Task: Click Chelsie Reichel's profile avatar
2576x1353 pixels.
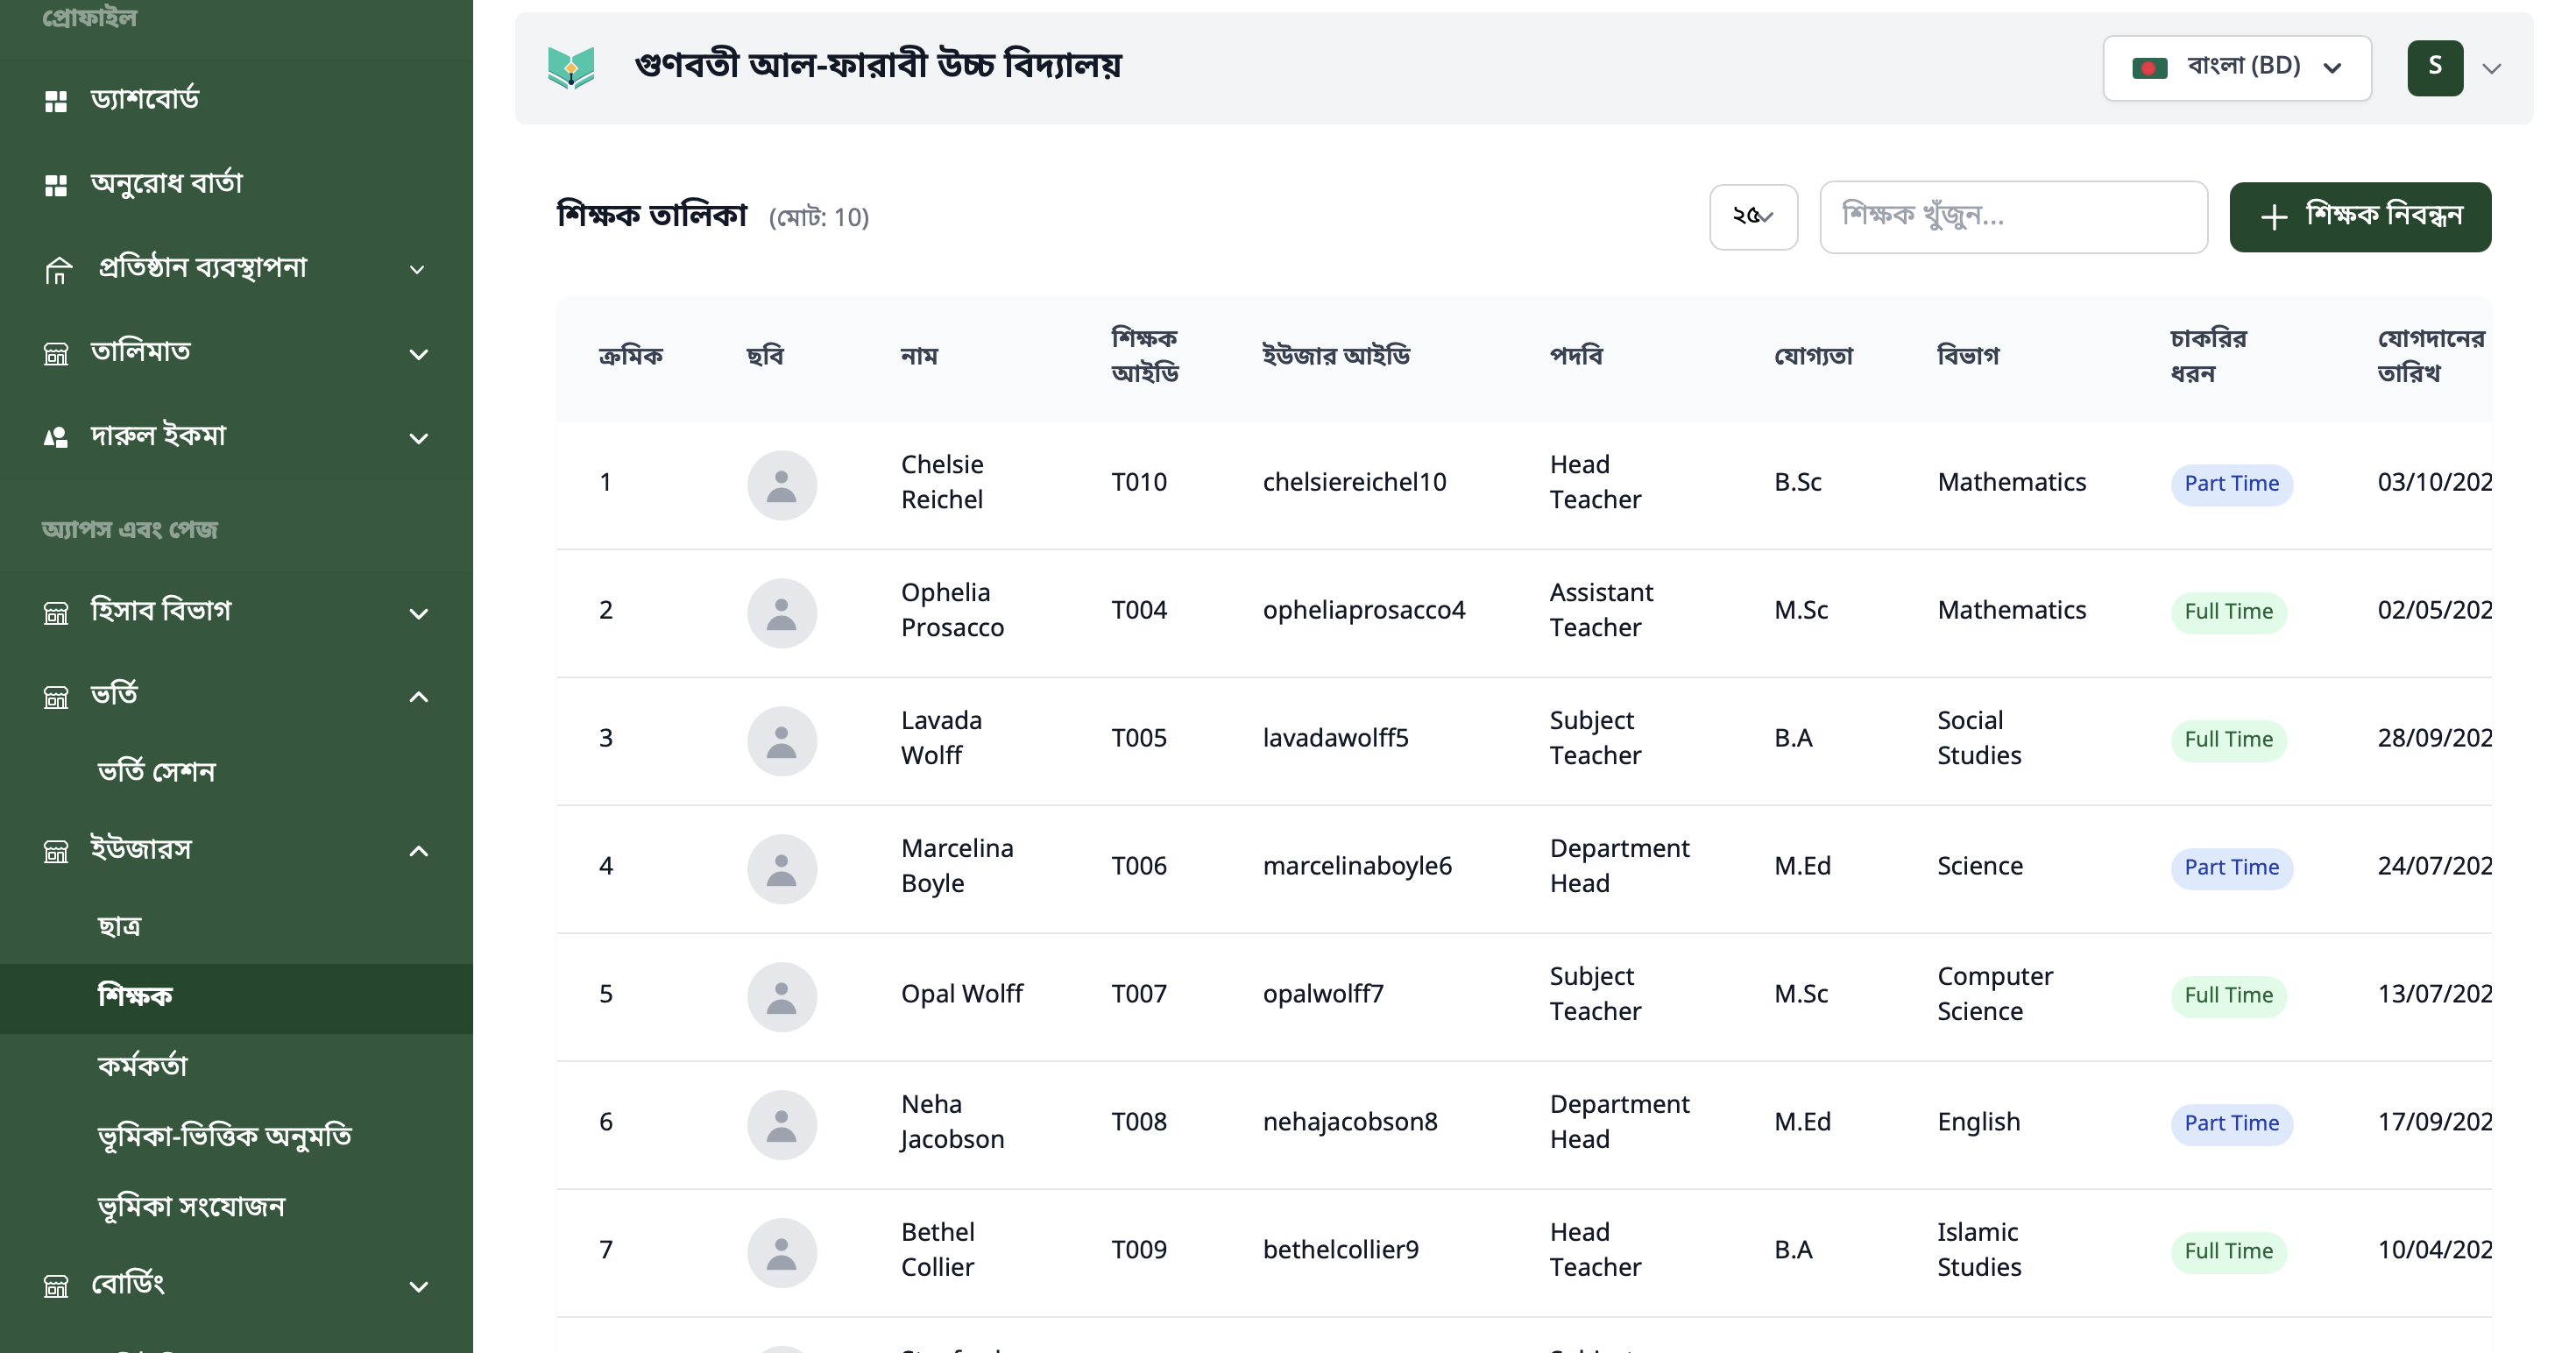Action: point(782,485)
